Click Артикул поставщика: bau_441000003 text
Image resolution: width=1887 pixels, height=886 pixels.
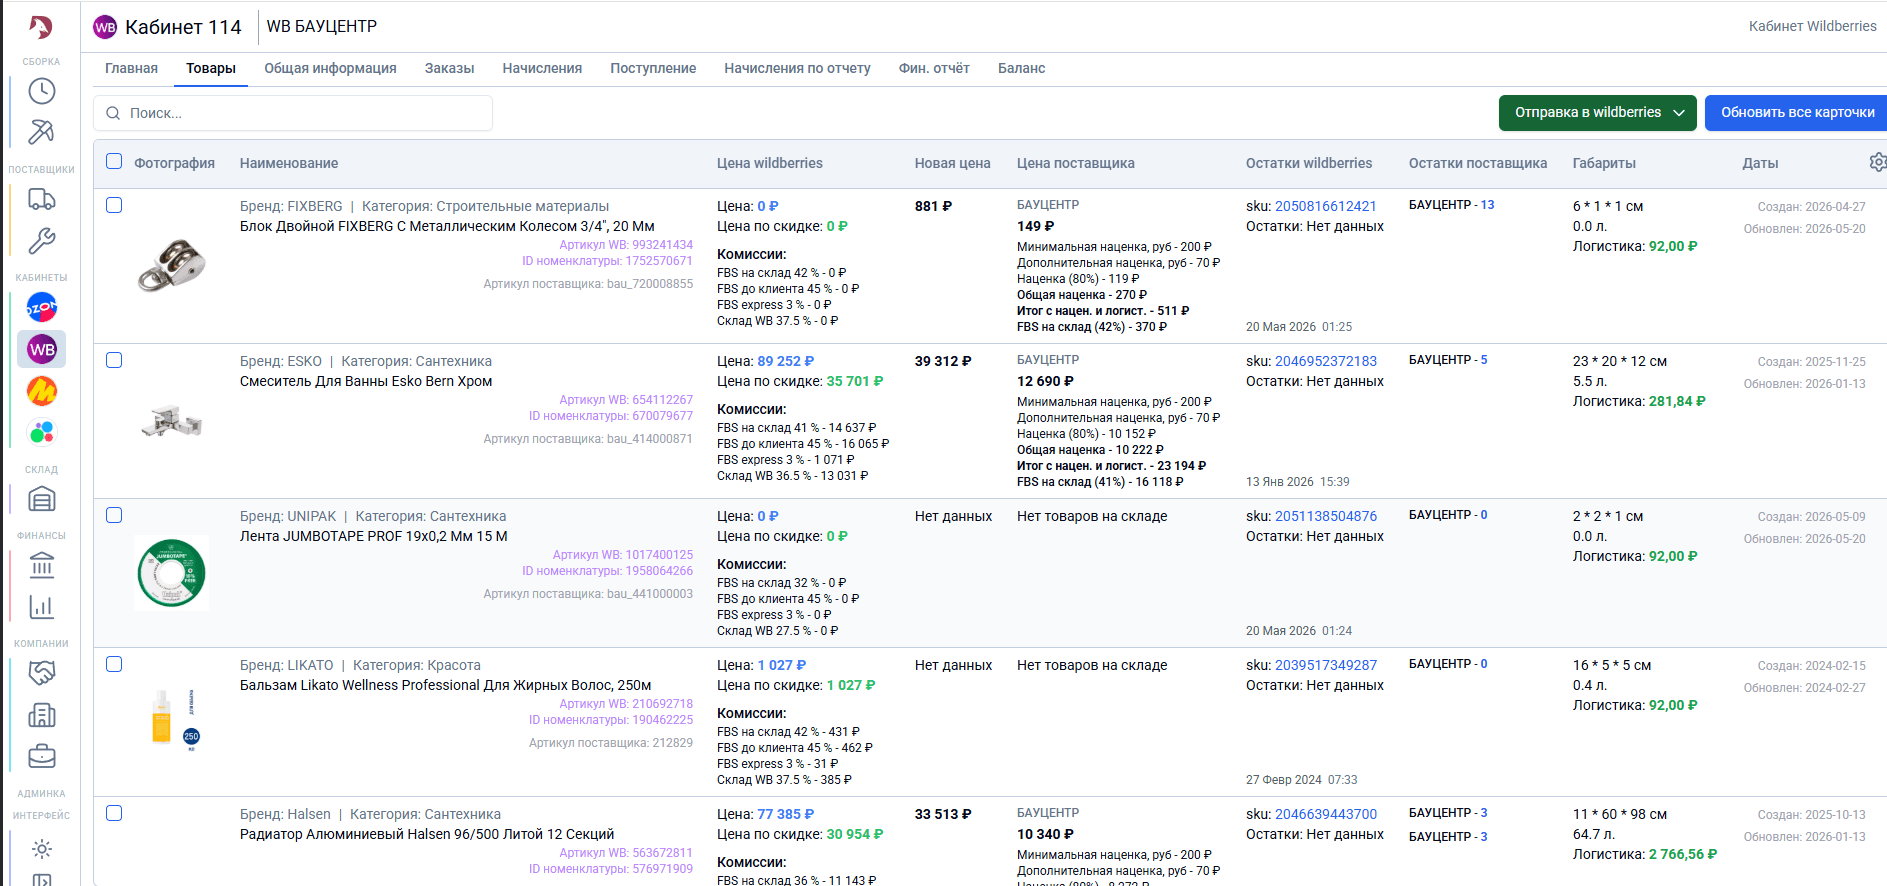pyautogui.click(x=588, y=594)
